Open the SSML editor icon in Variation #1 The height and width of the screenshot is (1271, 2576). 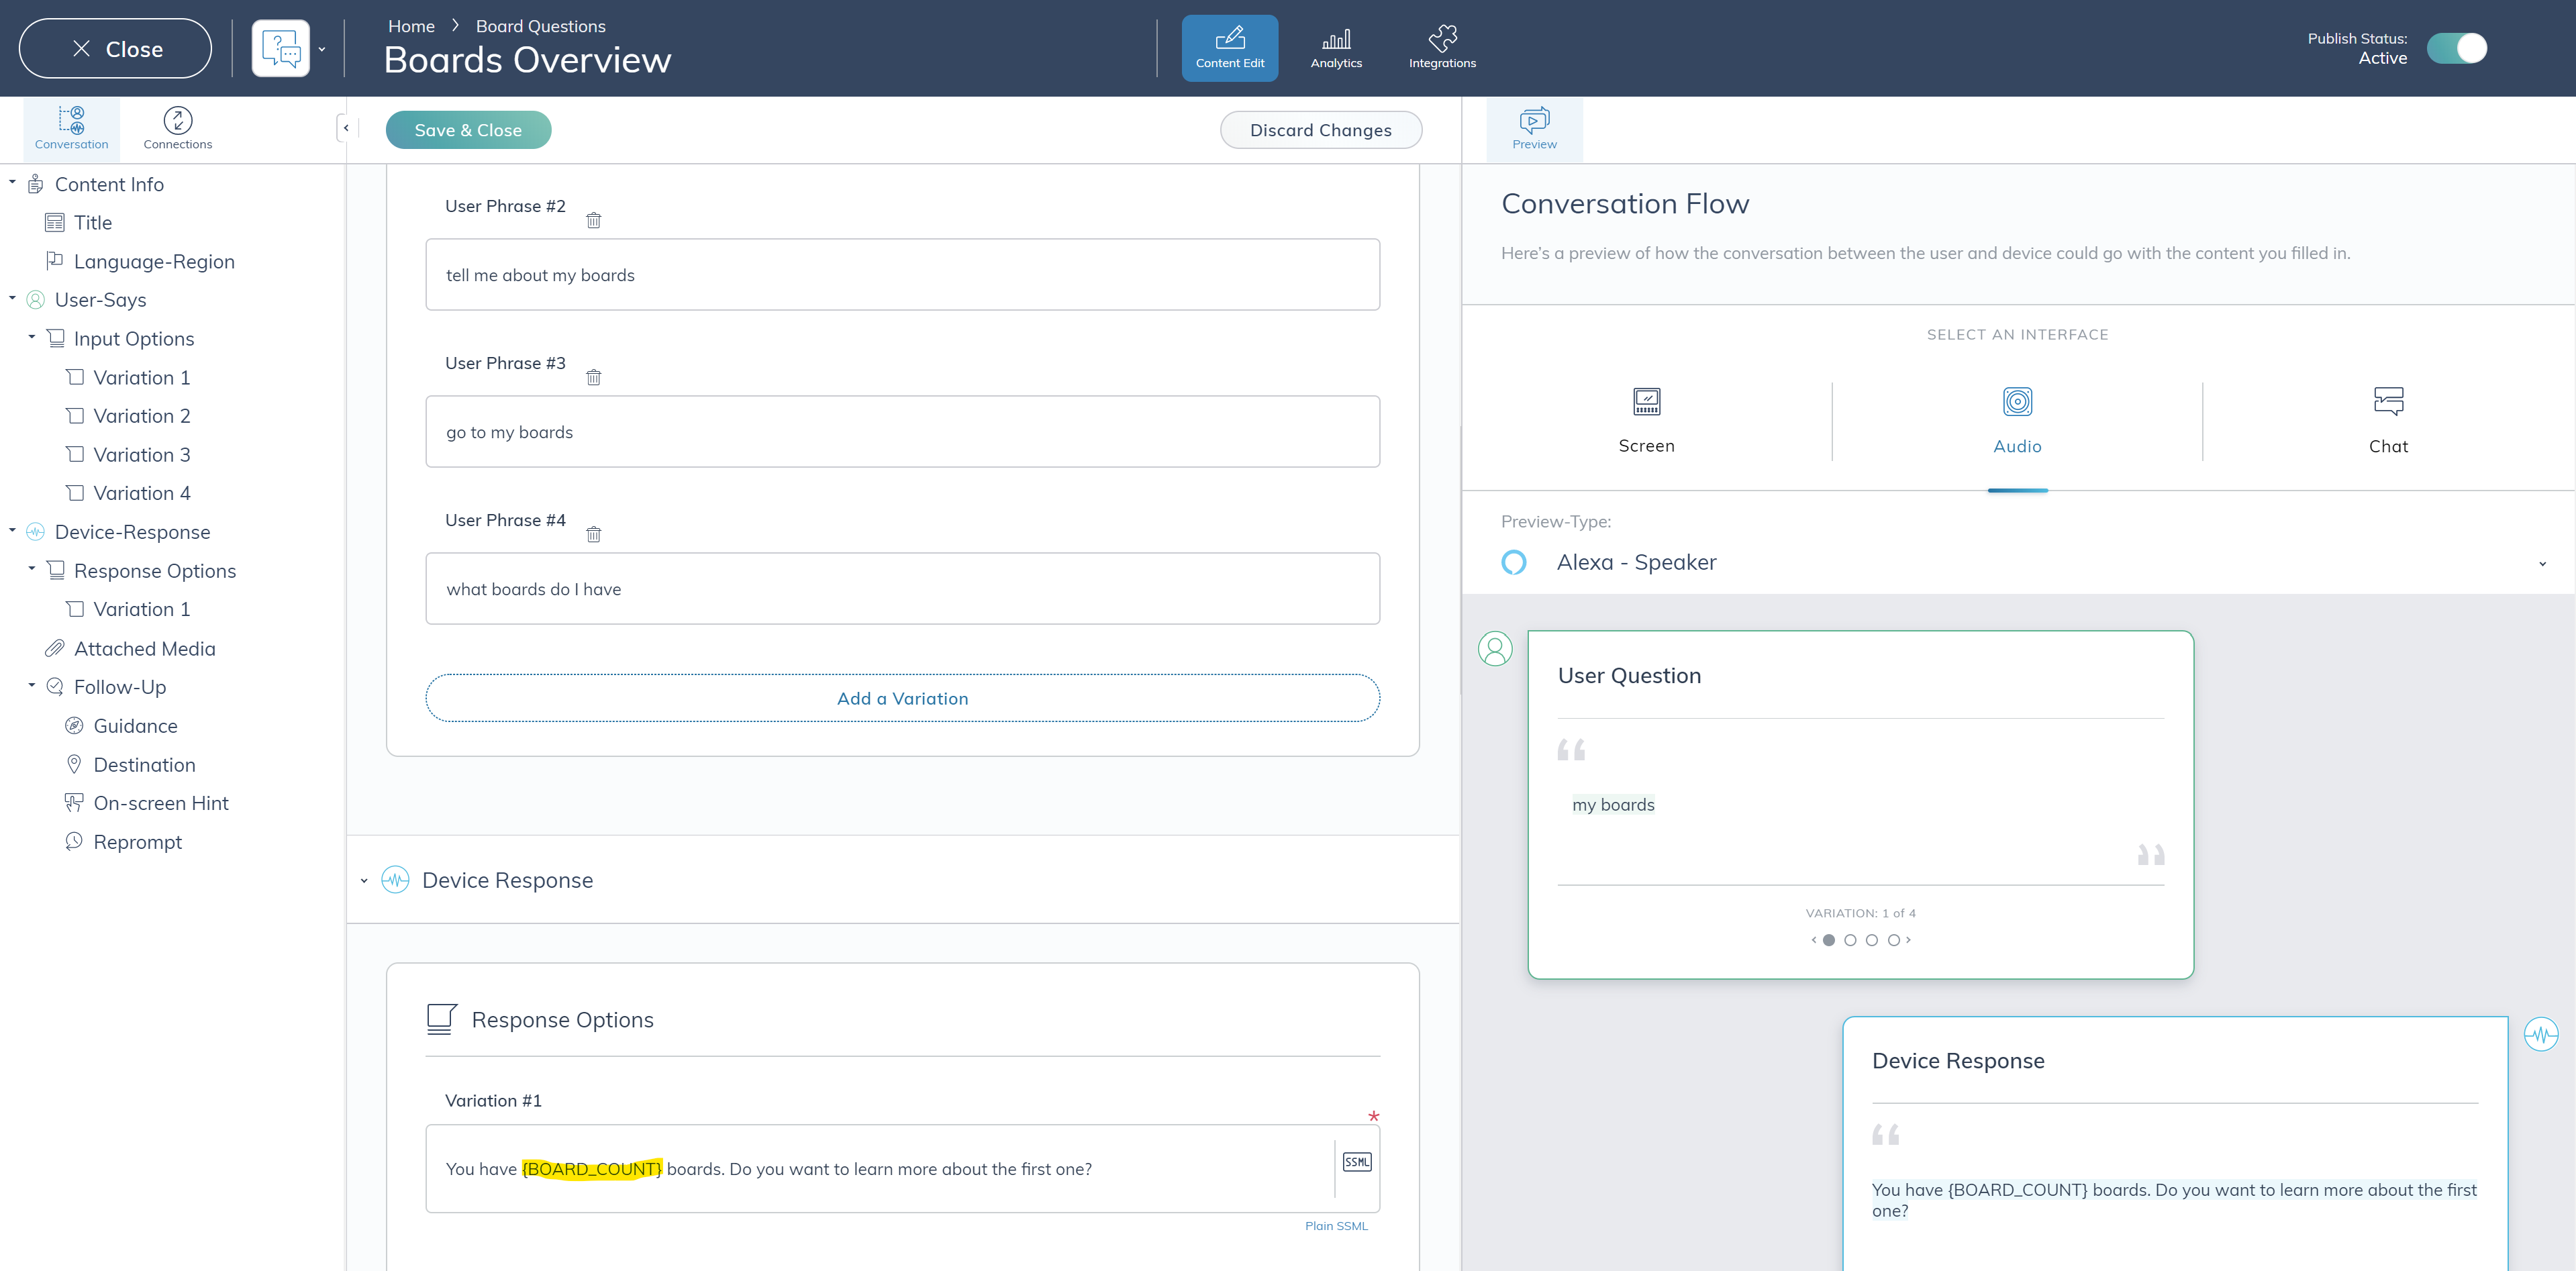1356,1162
